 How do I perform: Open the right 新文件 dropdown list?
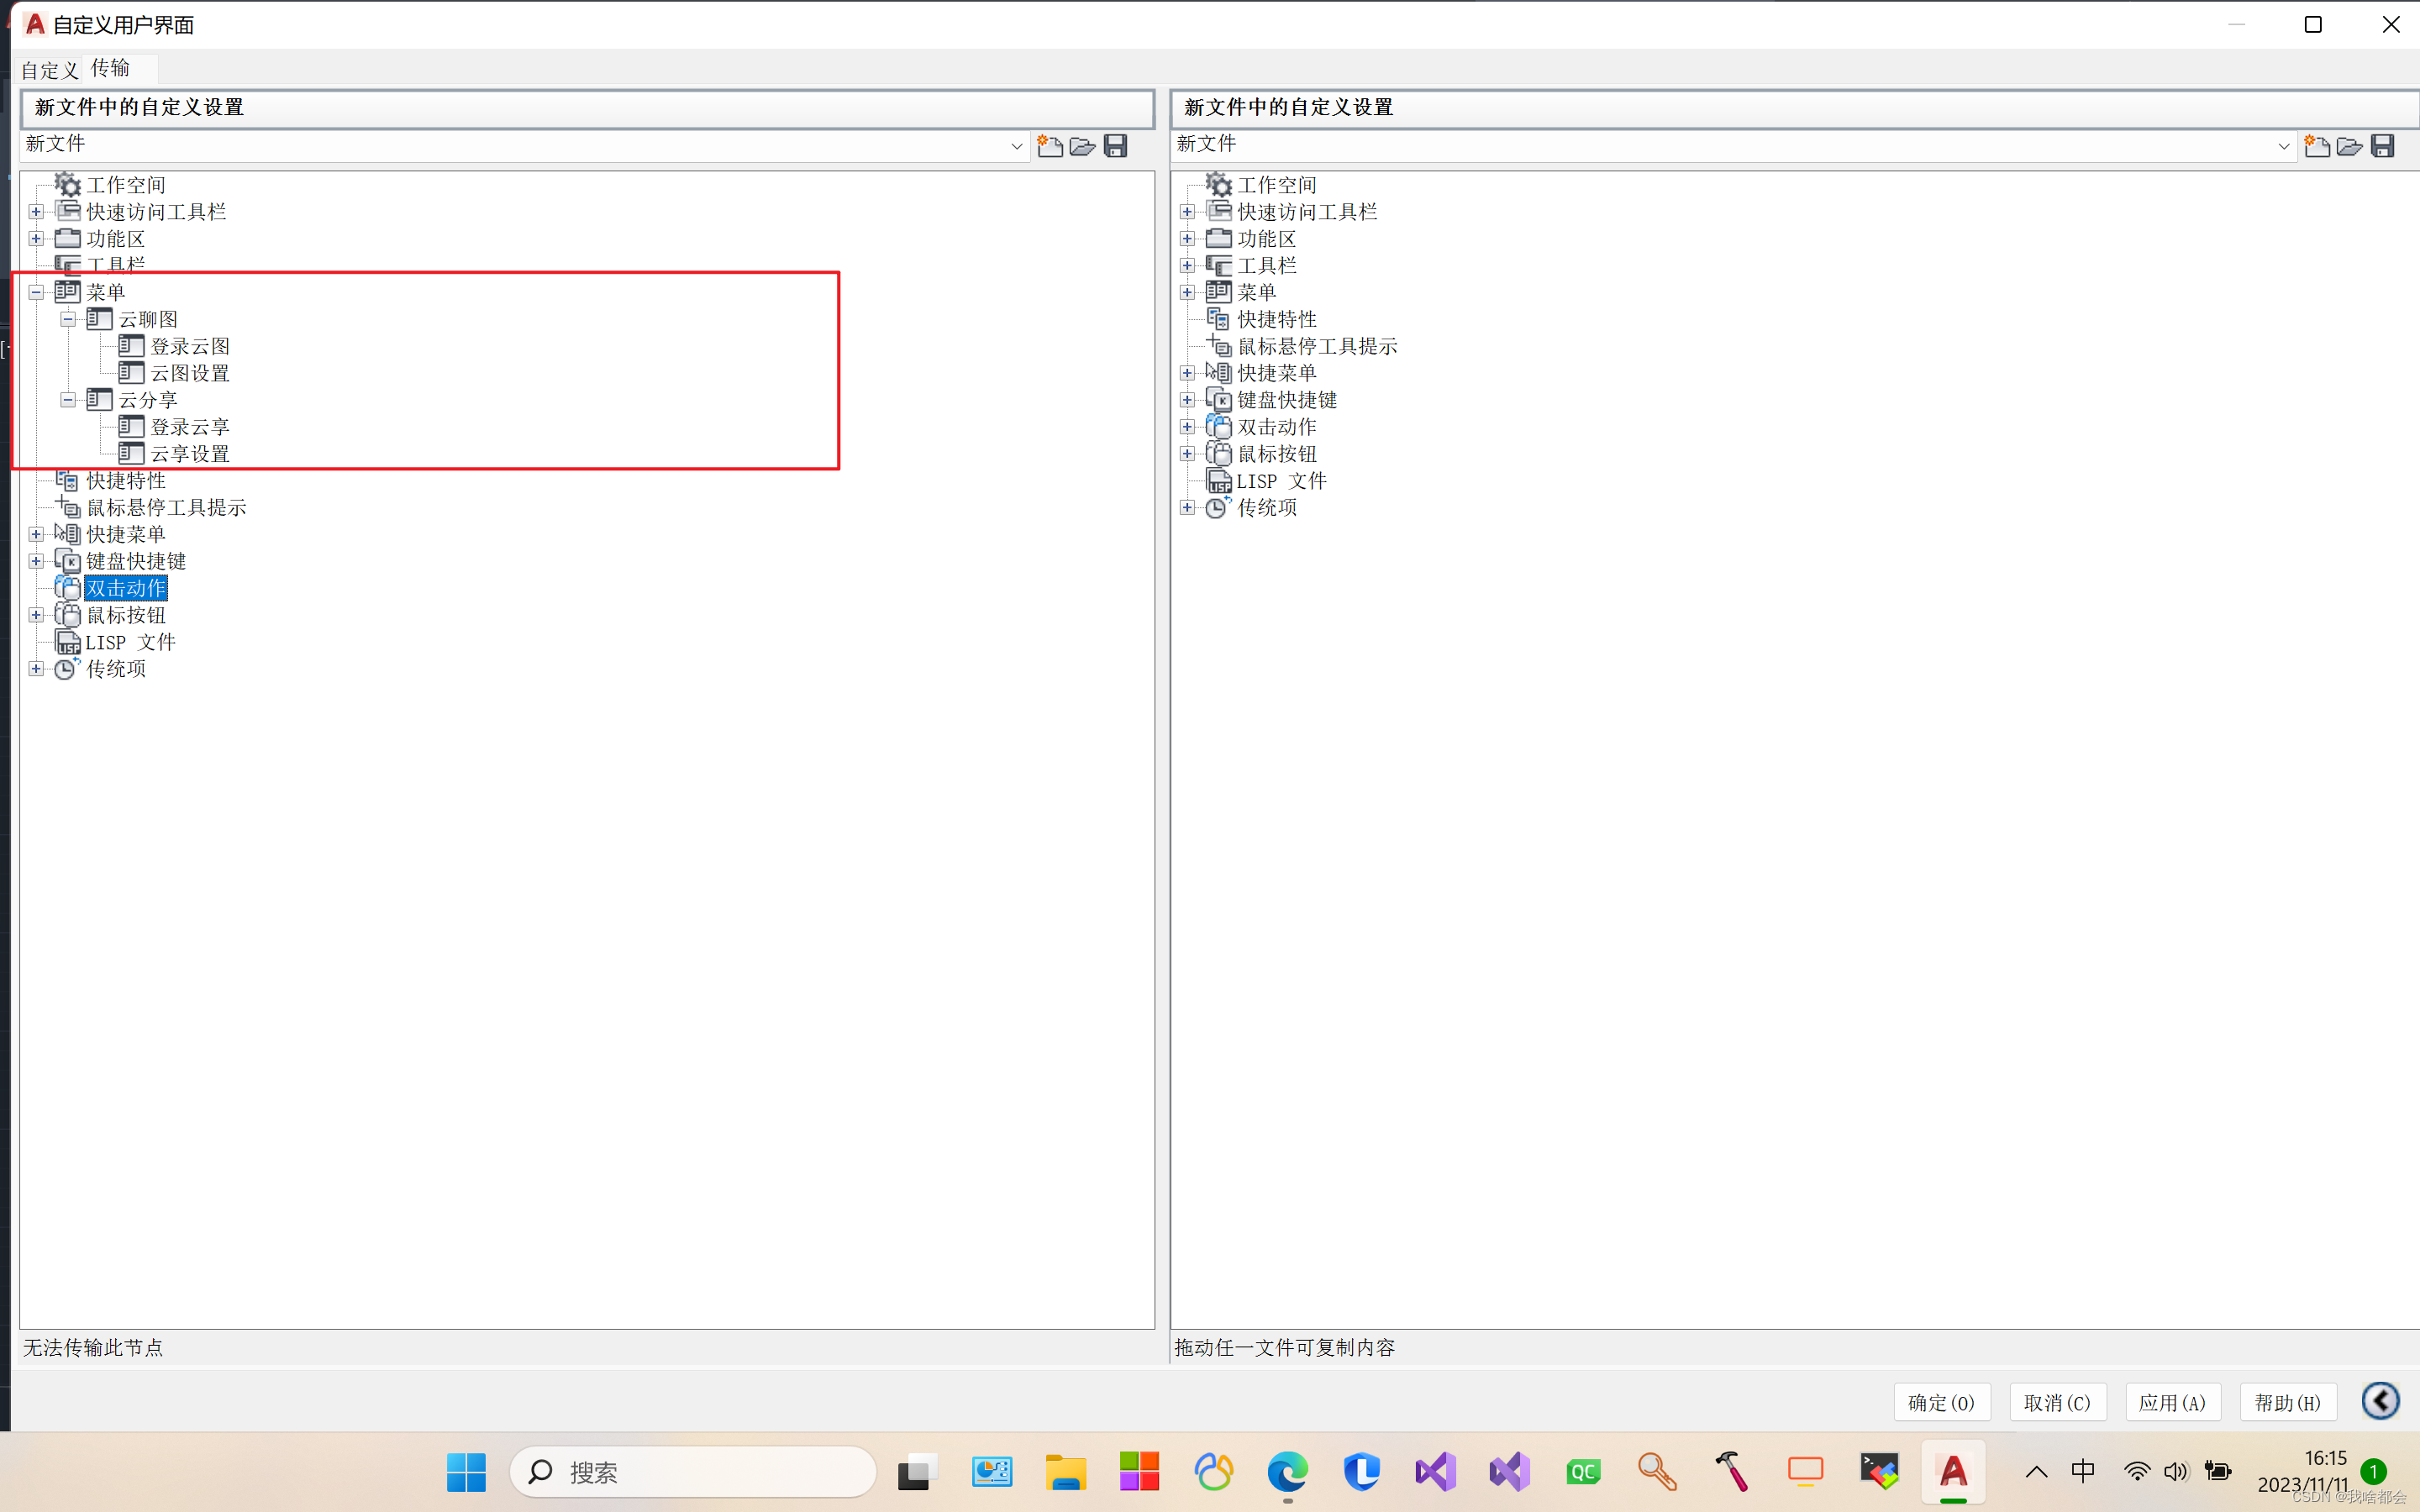click(x=2283, y=146)
